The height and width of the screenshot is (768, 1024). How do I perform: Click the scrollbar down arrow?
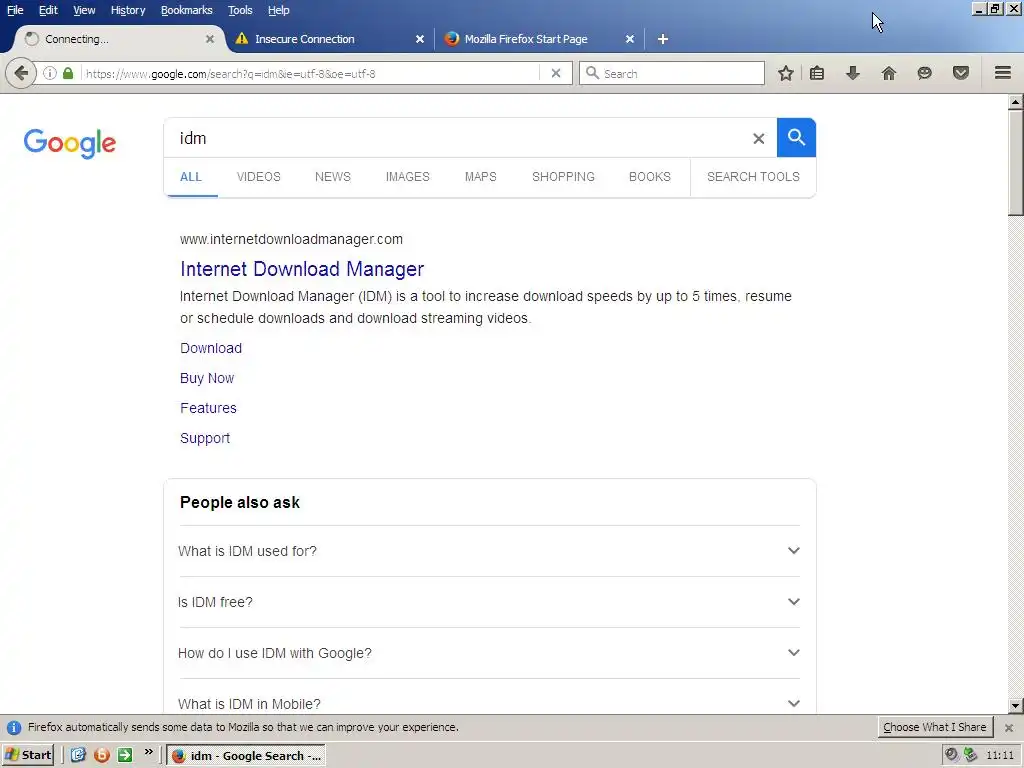pyautogui.click(x=1015, y=705)
